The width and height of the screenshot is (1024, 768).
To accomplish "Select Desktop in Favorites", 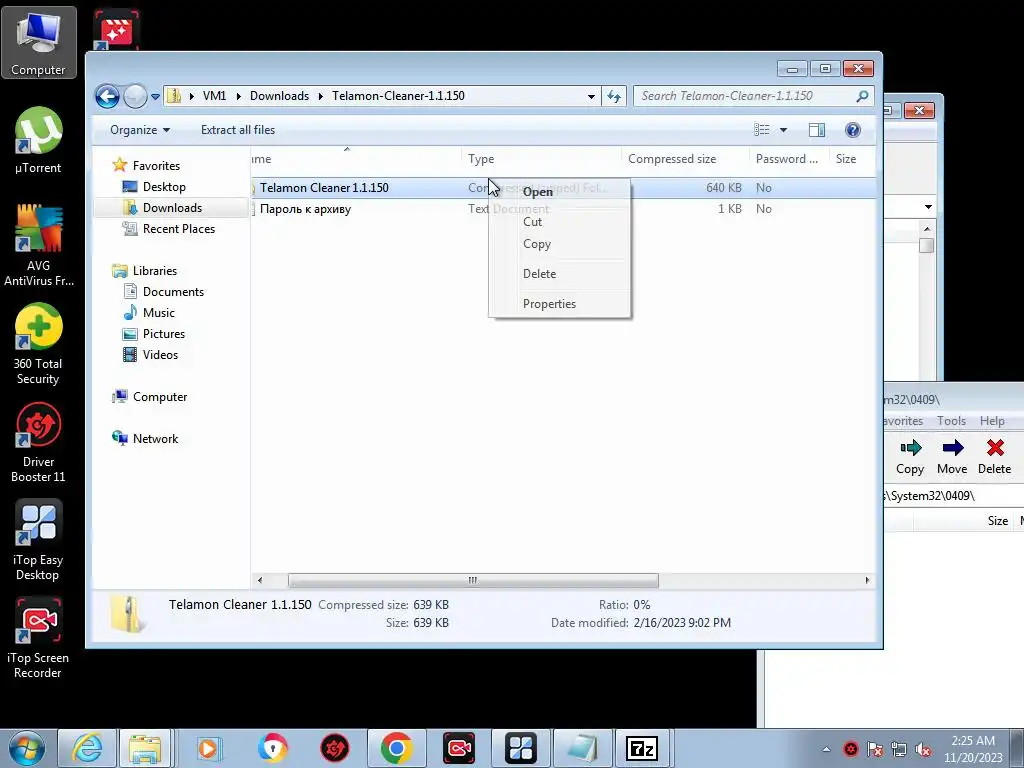I will (x=164, y=187).
